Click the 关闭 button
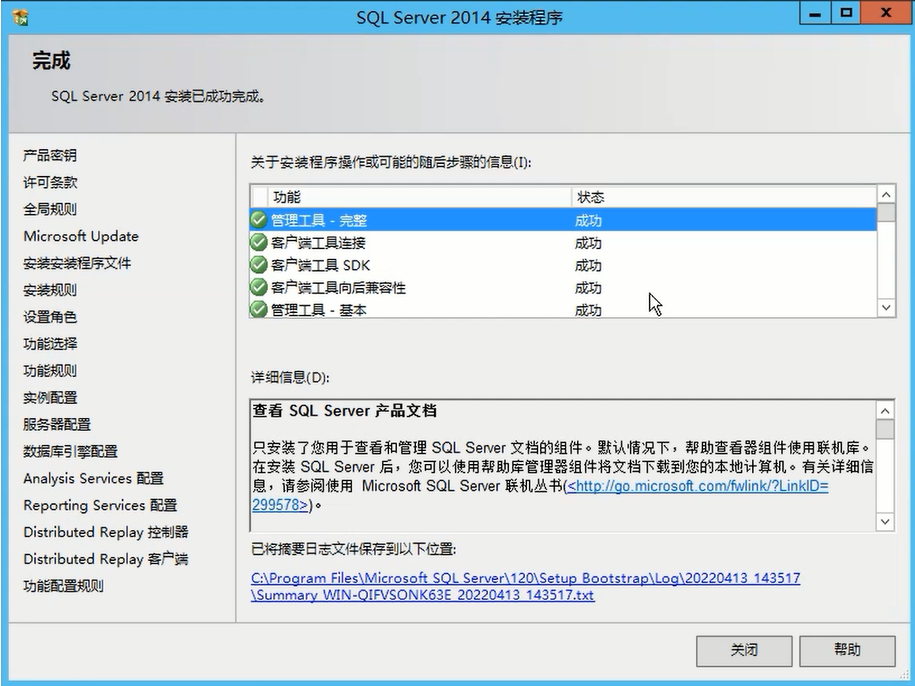Viewport: 915px width, 686px height. click(744, 650)
